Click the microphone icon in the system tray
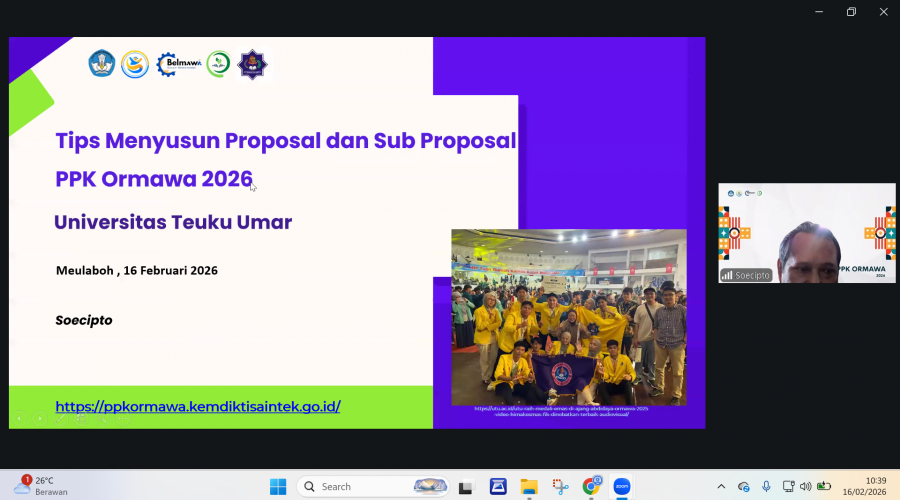 [766, 487]
